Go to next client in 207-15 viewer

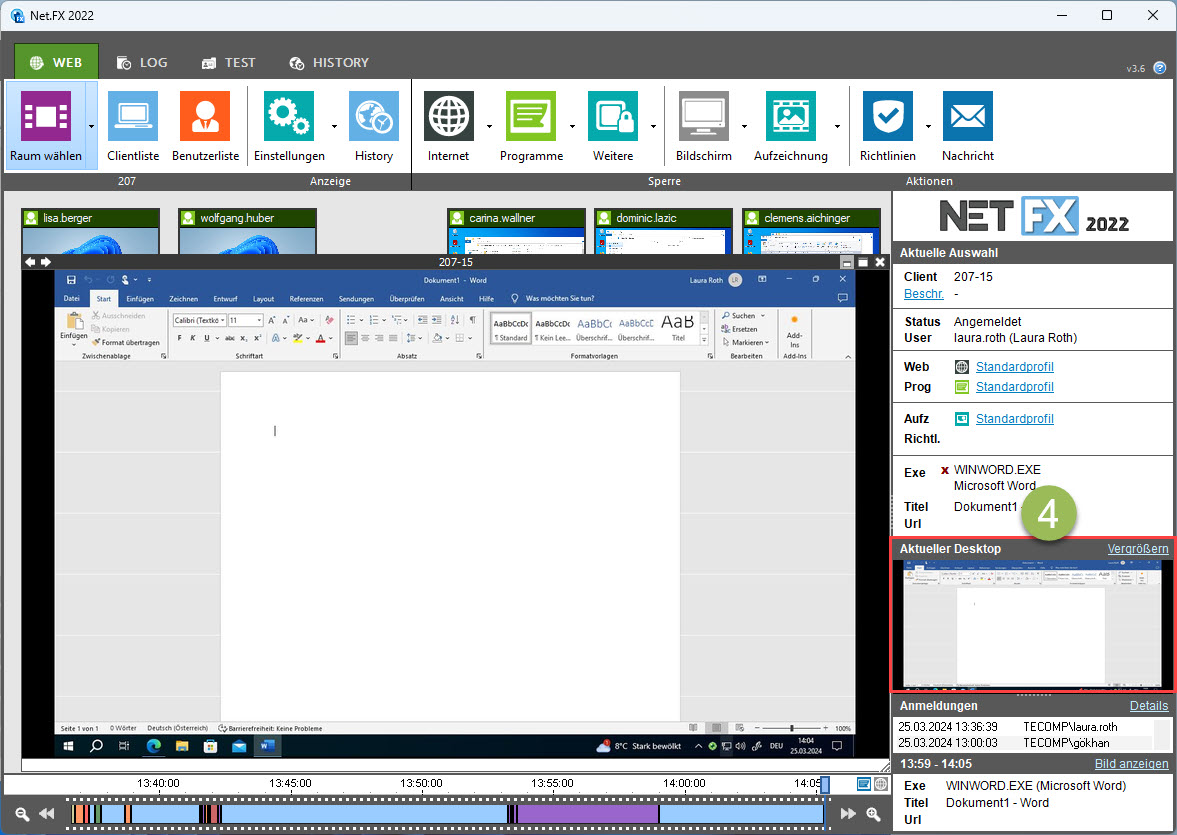46,262
